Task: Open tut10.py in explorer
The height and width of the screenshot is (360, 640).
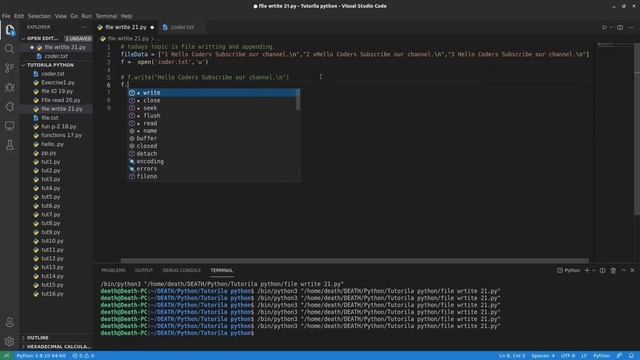Action: click(52, 241)
